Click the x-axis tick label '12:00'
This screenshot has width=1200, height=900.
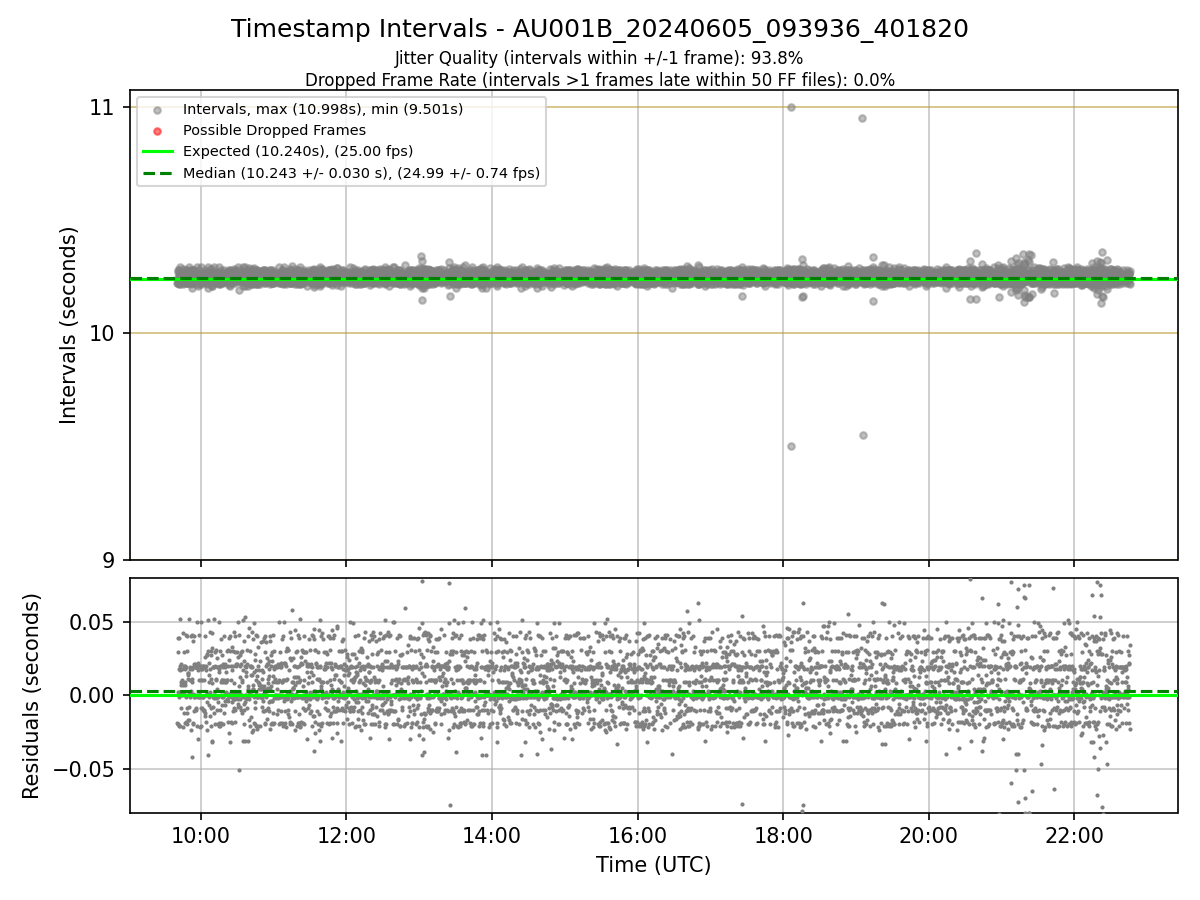coord(346,835)
